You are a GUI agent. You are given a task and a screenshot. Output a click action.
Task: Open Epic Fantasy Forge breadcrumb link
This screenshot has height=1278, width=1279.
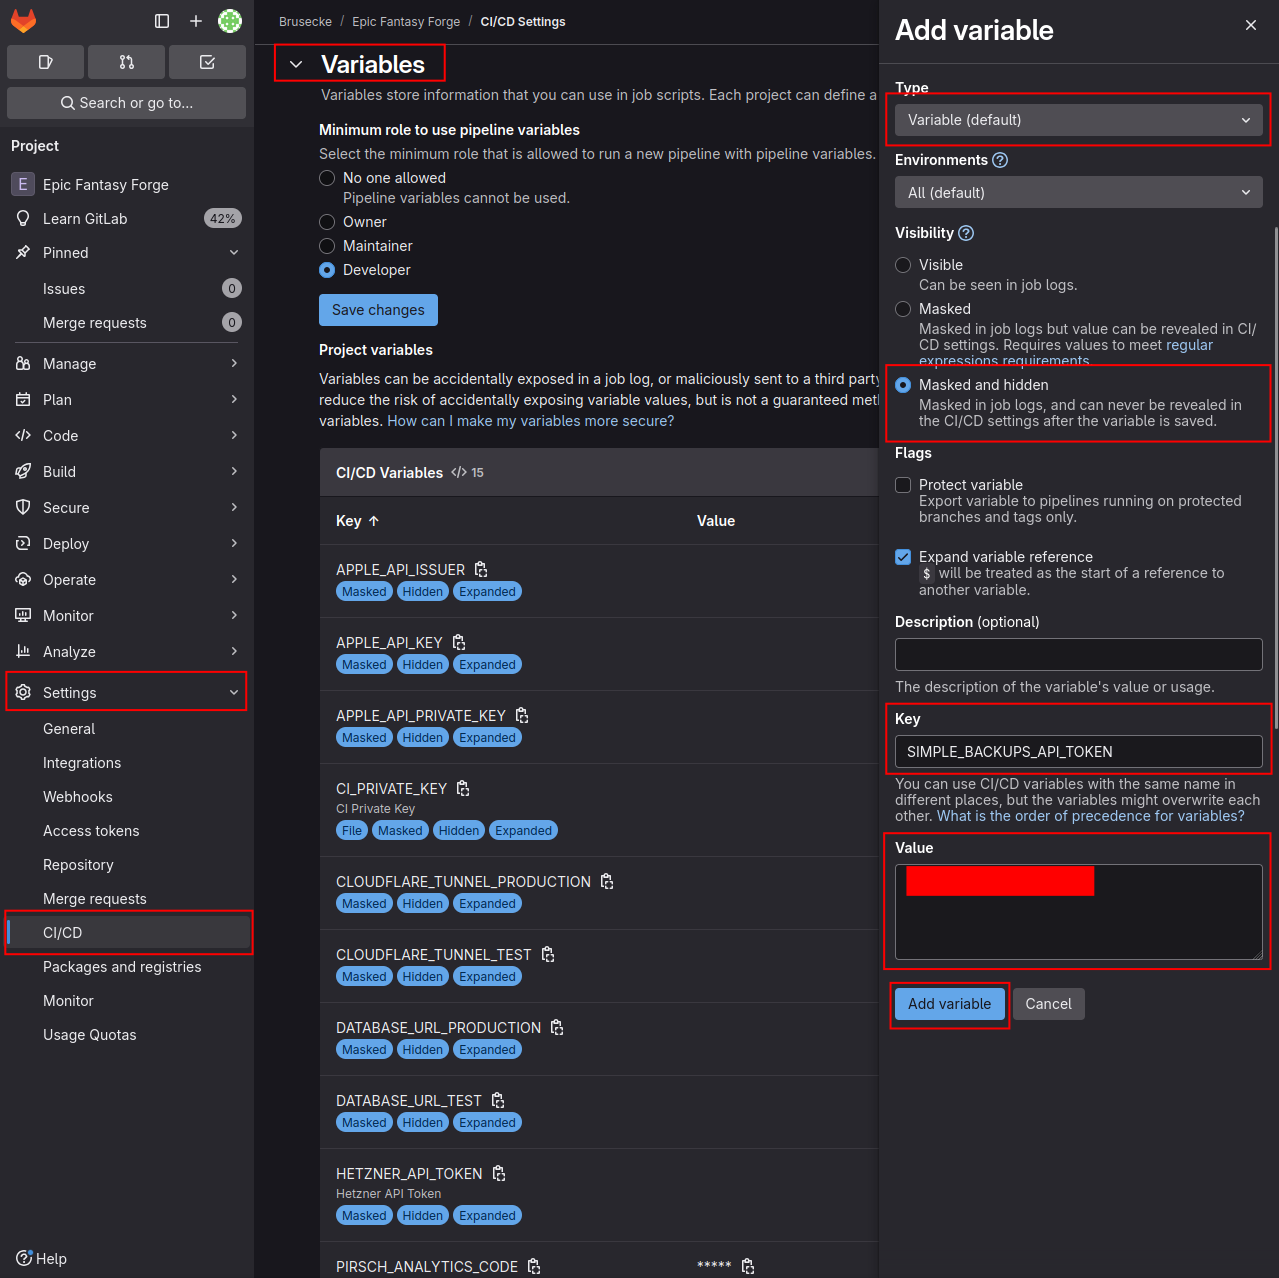tap(406, 22)
